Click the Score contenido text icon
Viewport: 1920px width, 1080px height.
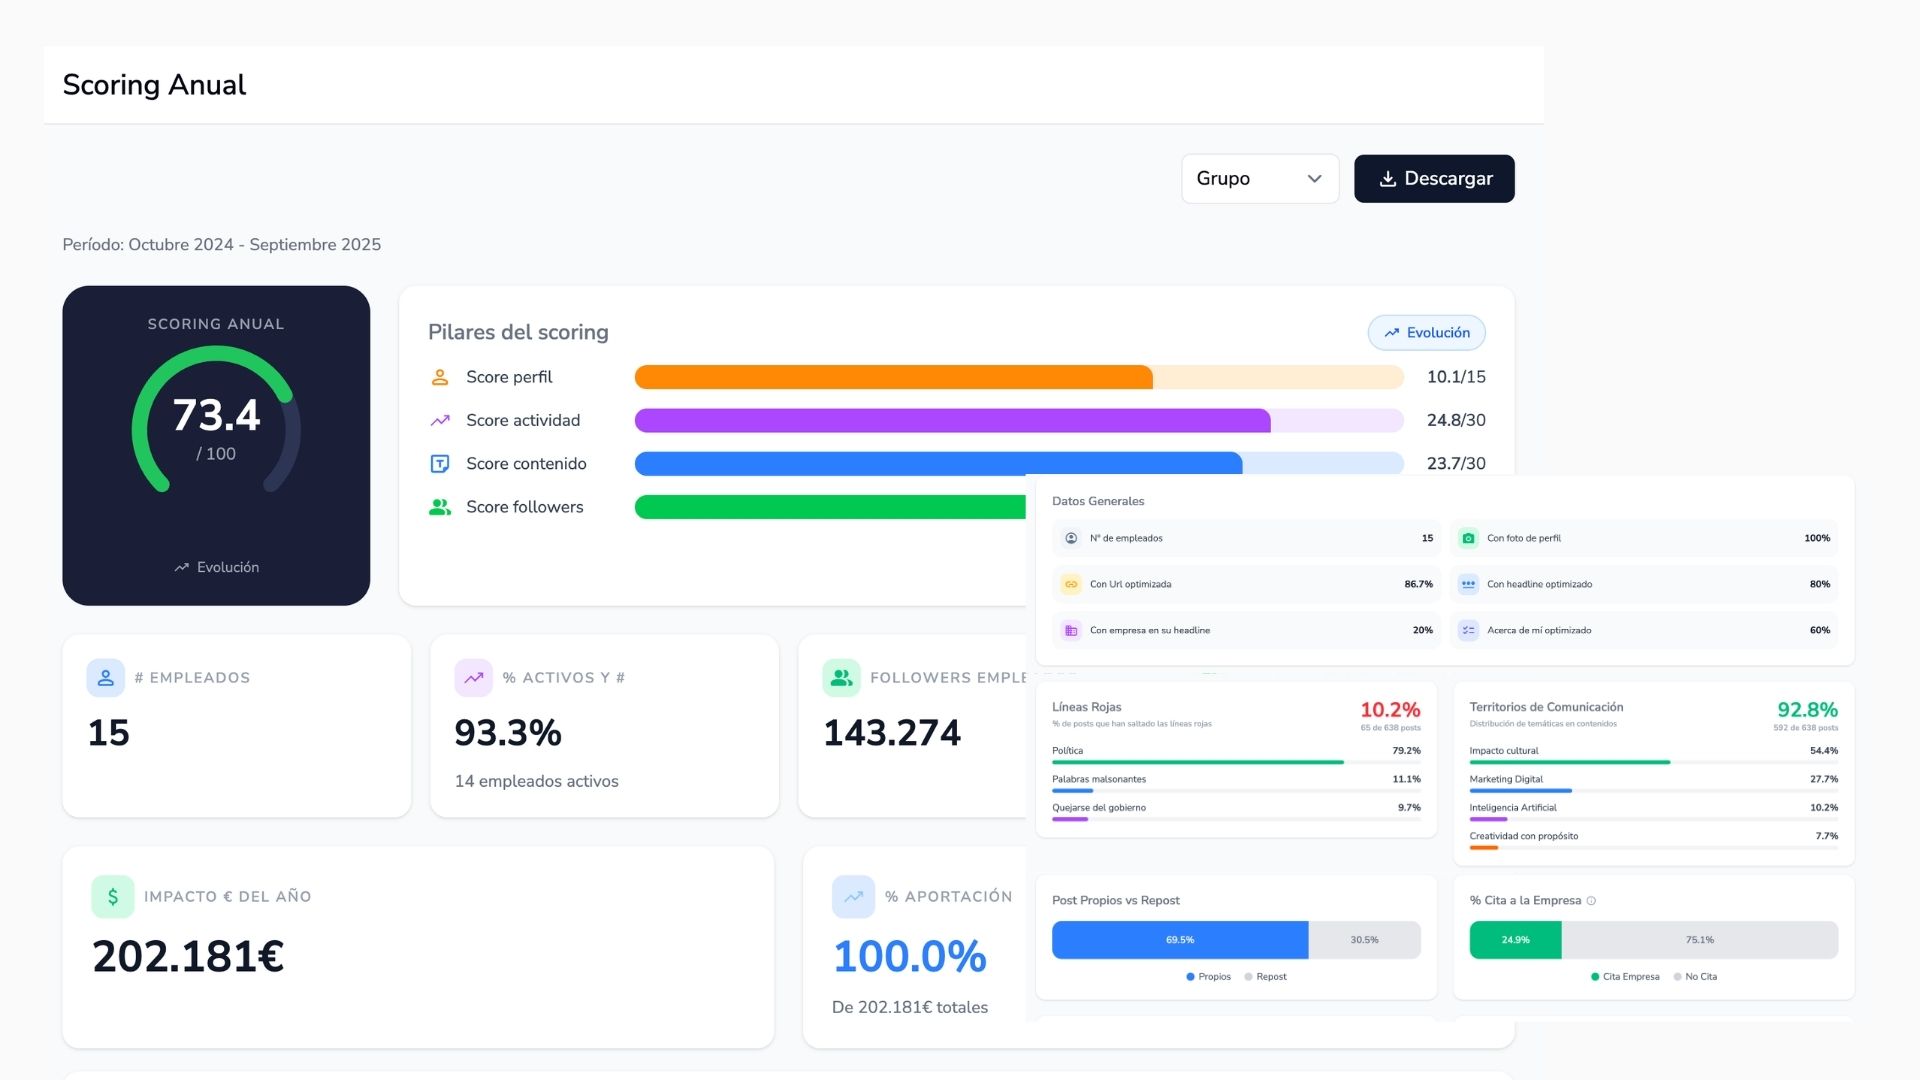click(439, 464)
